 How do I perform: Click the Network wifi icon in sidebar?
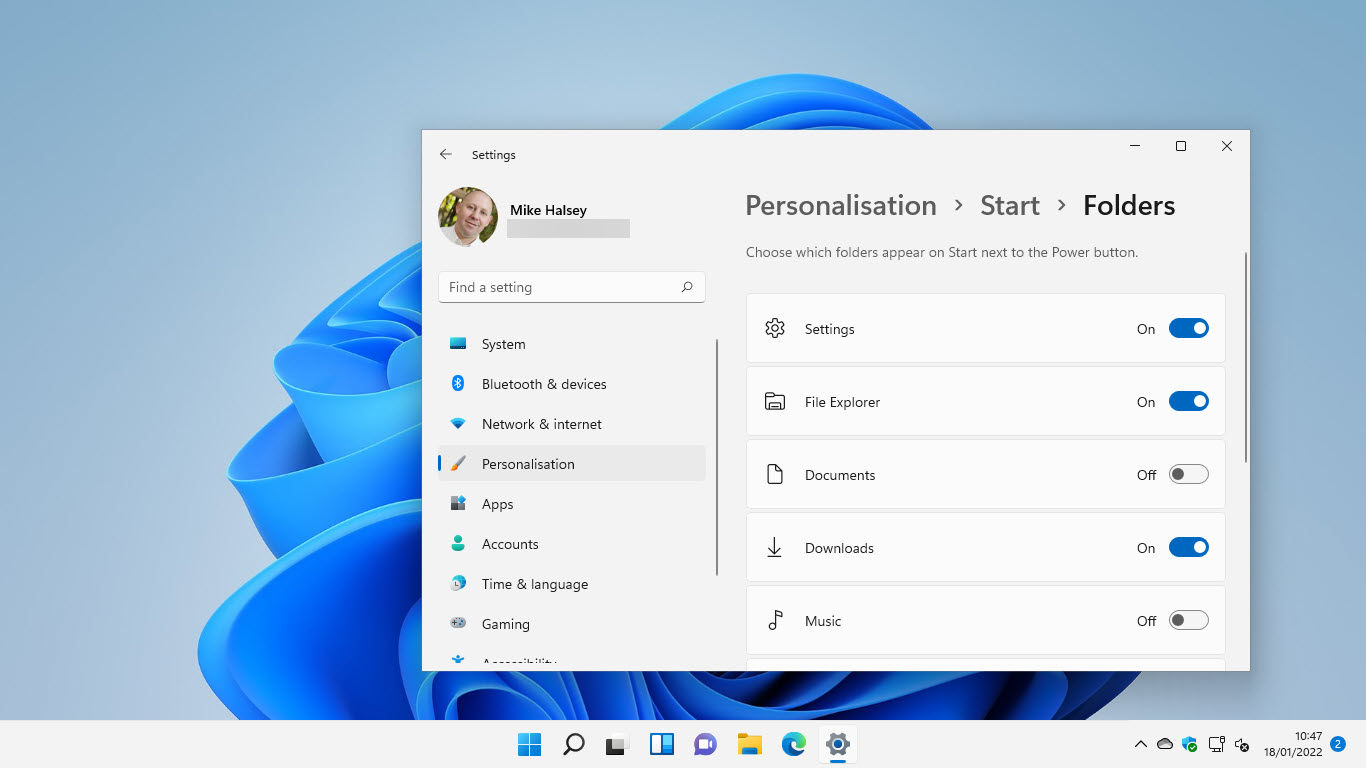(458, 424)
